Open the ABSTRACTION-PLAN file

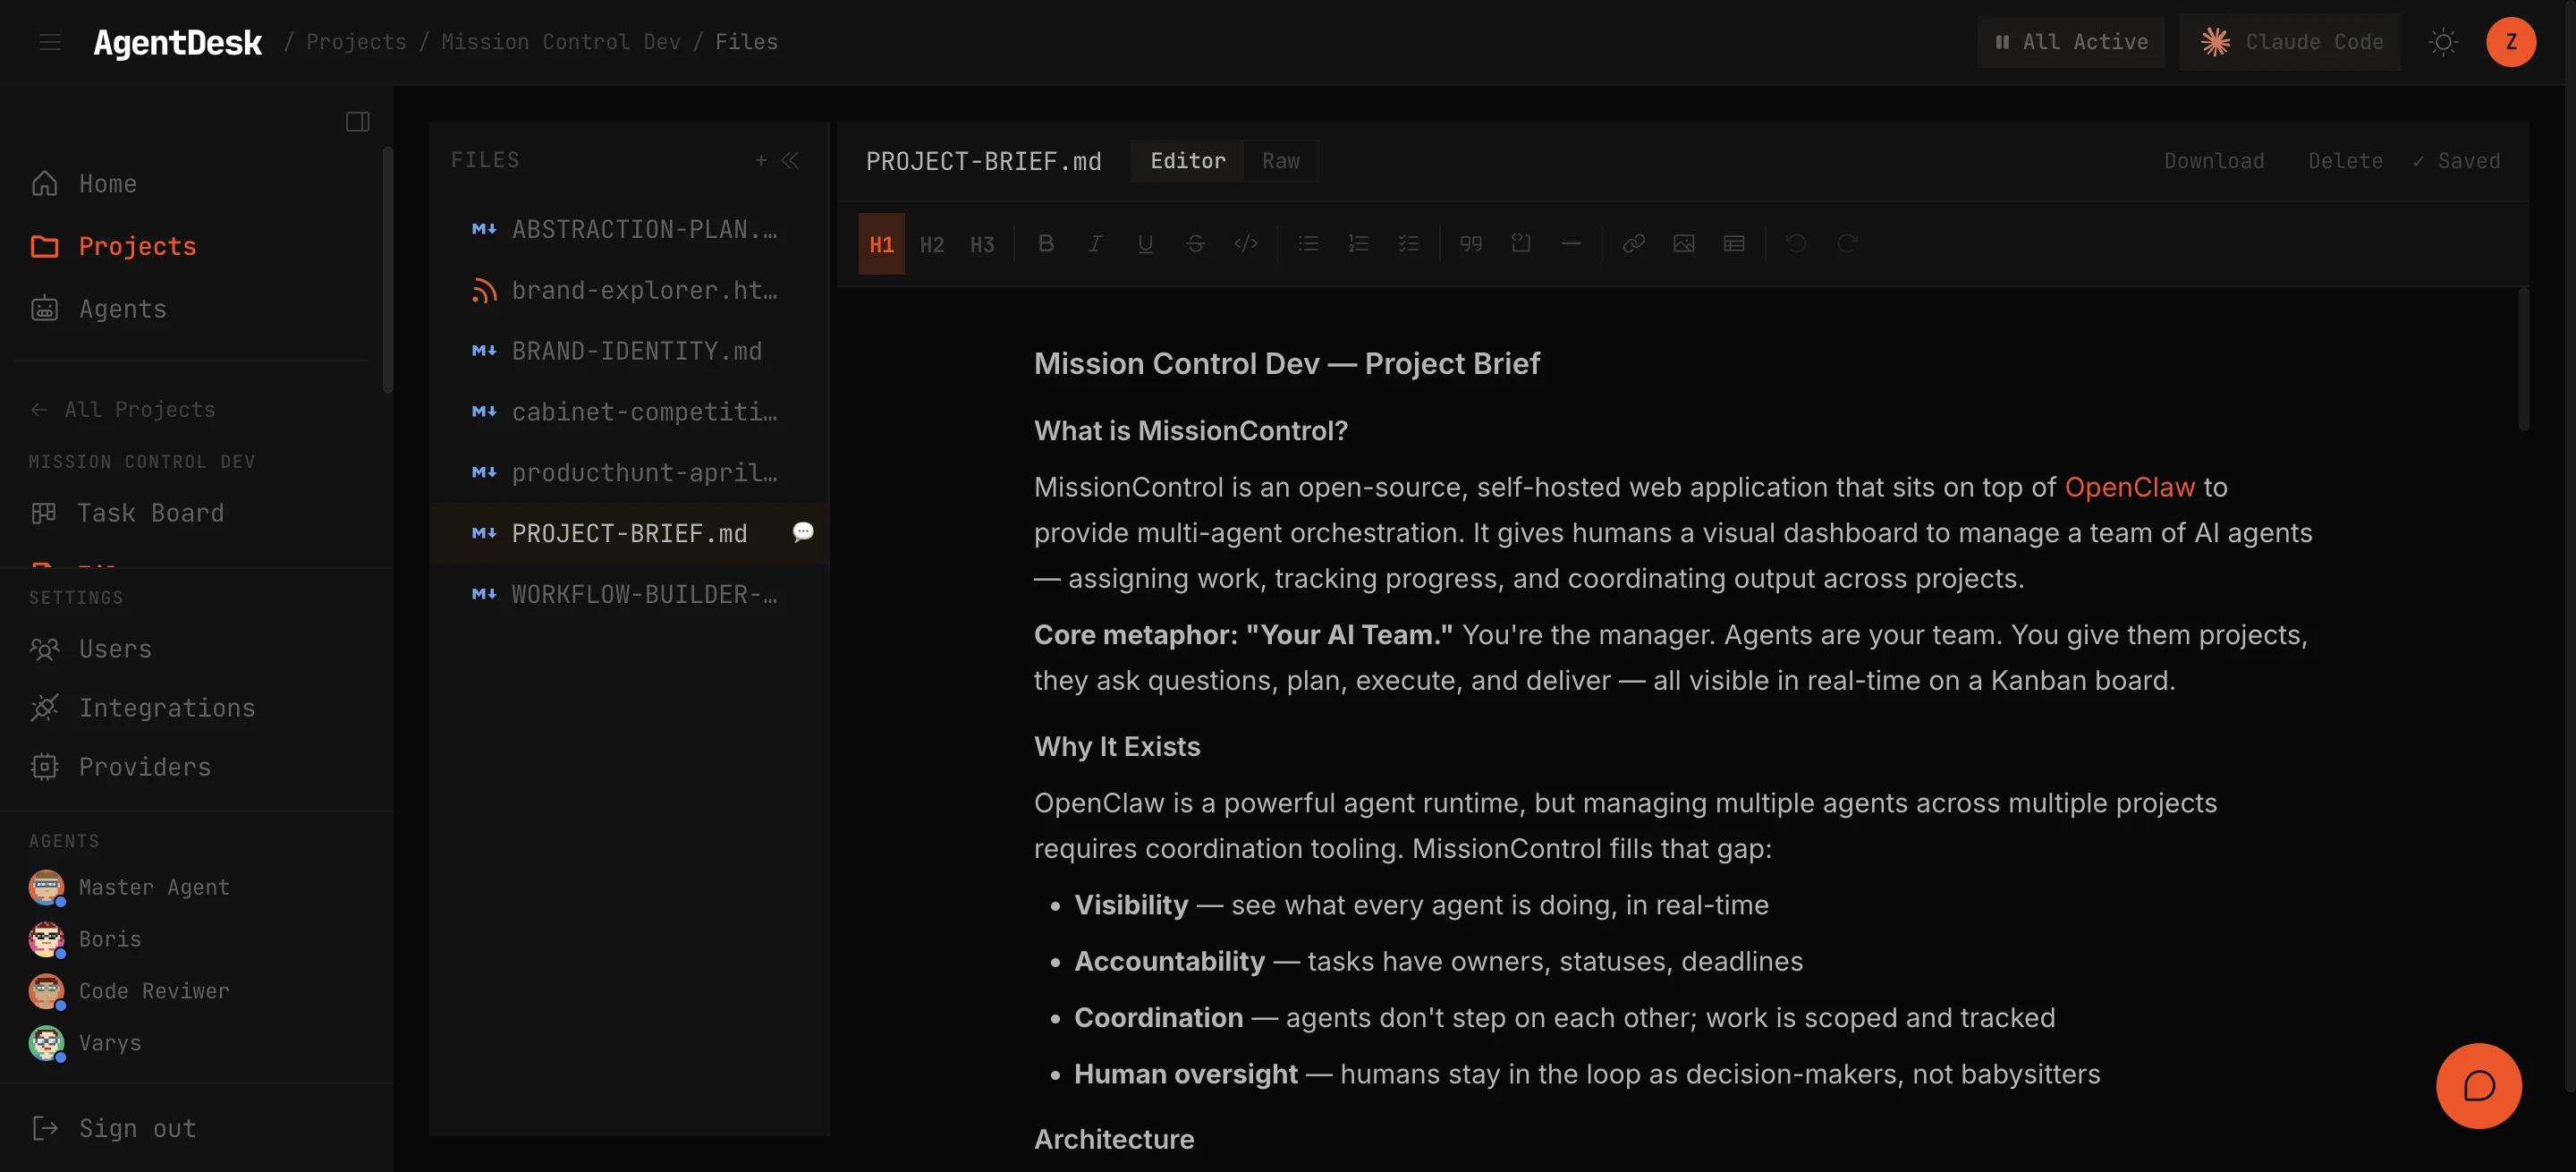629,230
